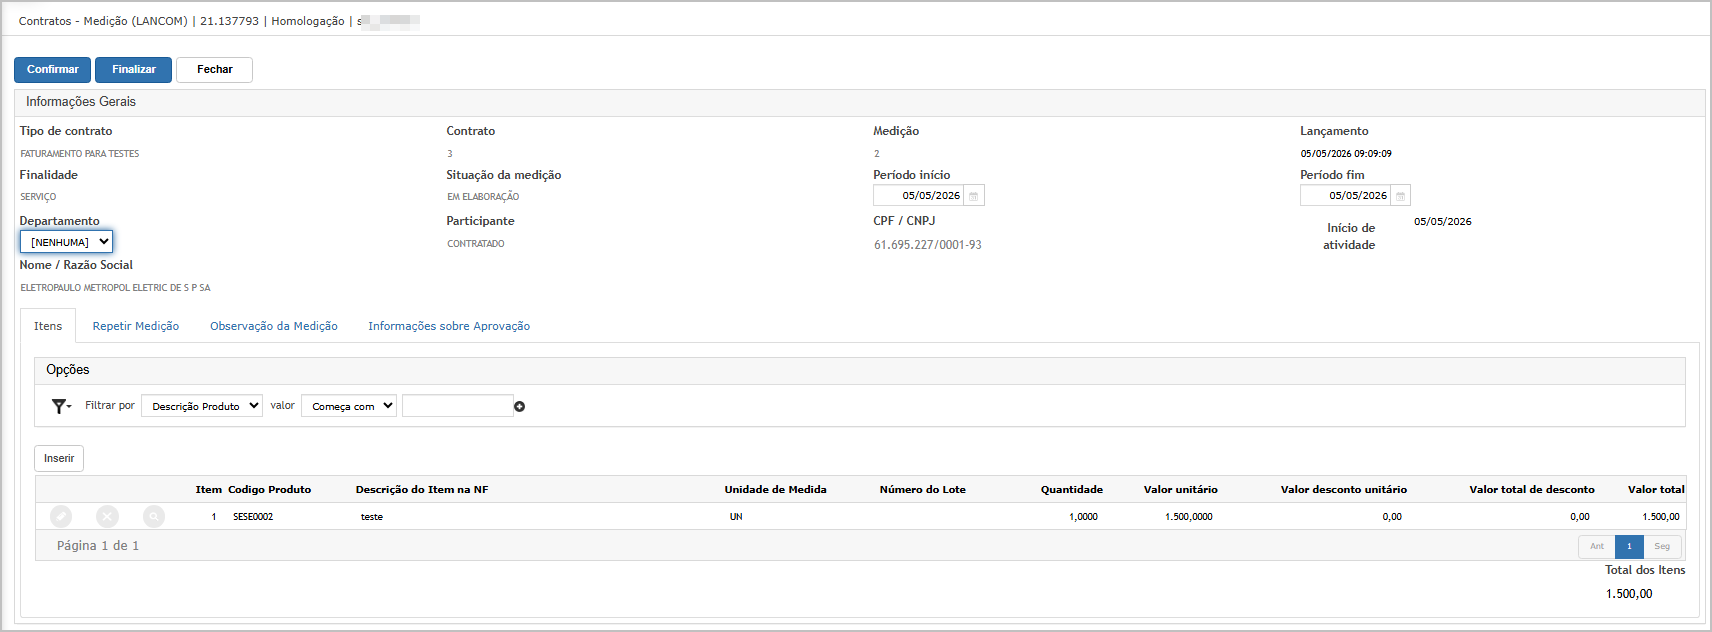Open the Período início calendar icon
This screenshot has height=632, width=1712.
coord(973,196)
